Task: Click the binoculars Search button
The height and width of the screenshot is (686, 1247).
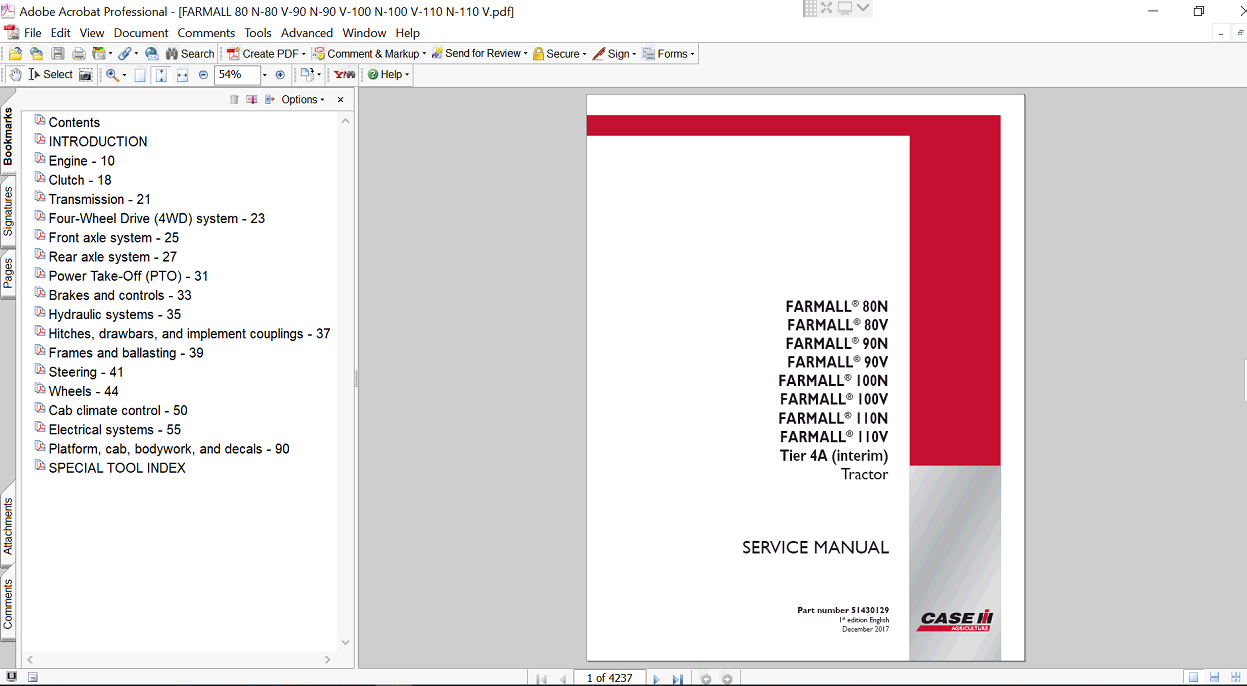Action: click(x=190, y=54)
